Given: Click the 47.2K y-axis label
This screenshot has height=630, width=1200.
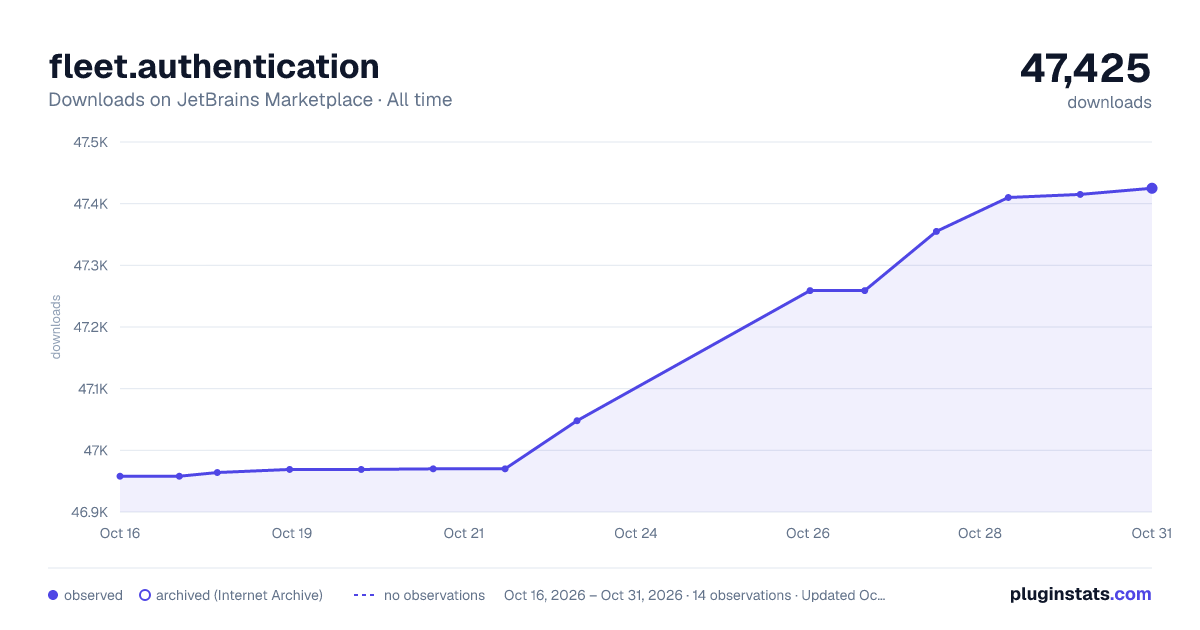Looking at the screenshot, I should [90, 327].
